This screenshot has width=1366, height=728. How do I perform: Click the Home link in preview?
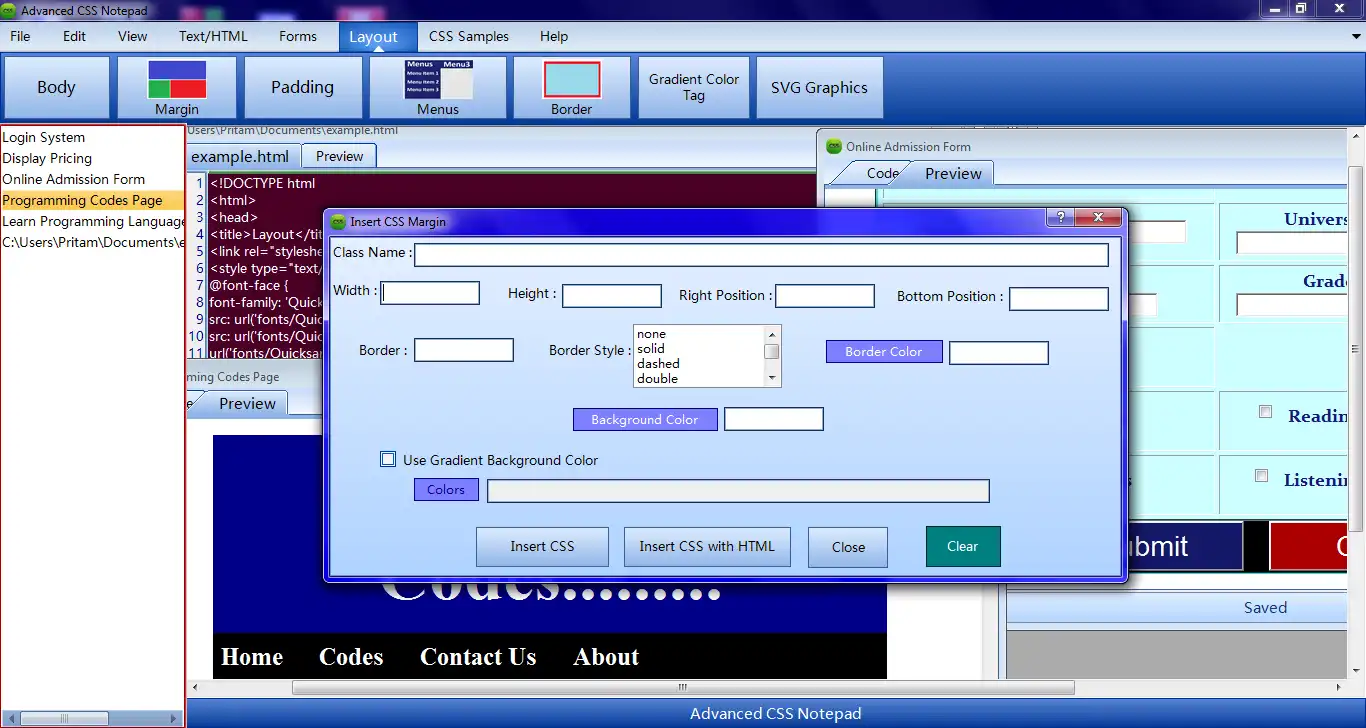[x=252, y=657]
